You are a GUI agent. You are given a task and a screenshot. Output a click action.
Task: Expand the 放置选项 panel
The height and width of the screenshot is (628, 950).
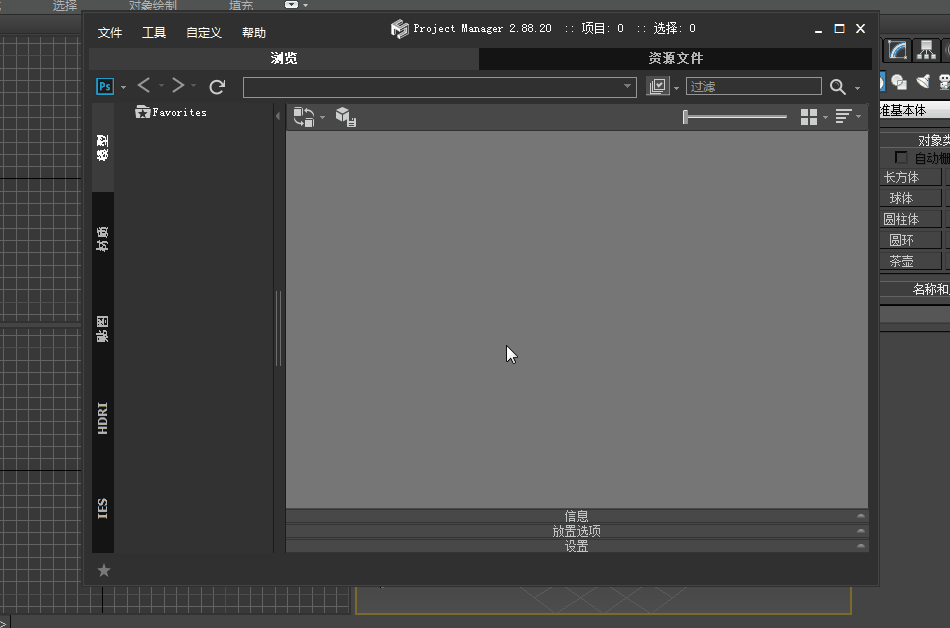point(576,531)
